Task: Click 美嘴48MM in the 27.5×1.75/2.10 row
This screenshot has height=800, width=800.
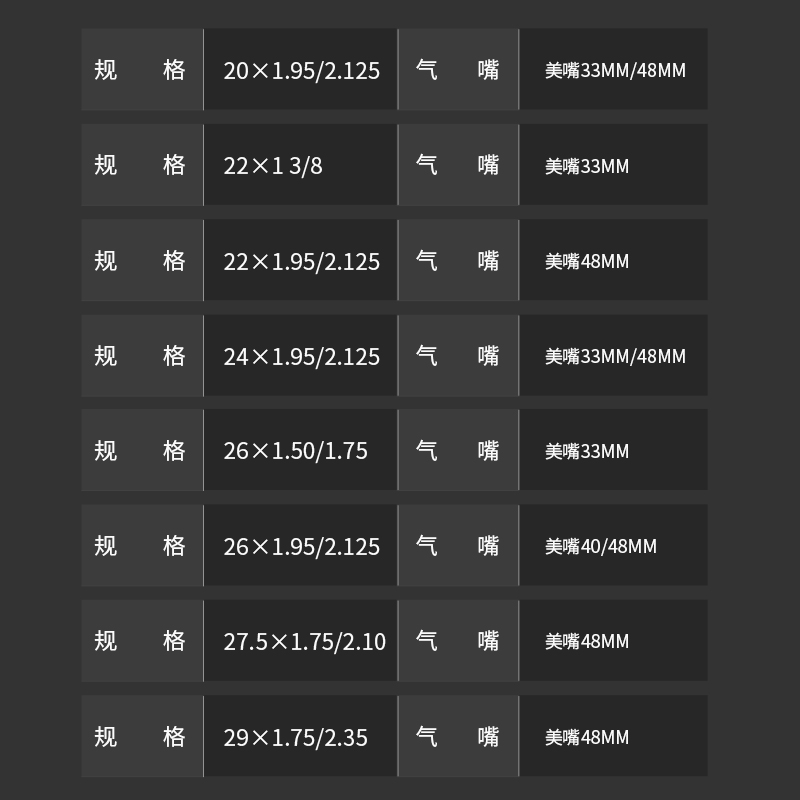Action: (x=587, y=641)
